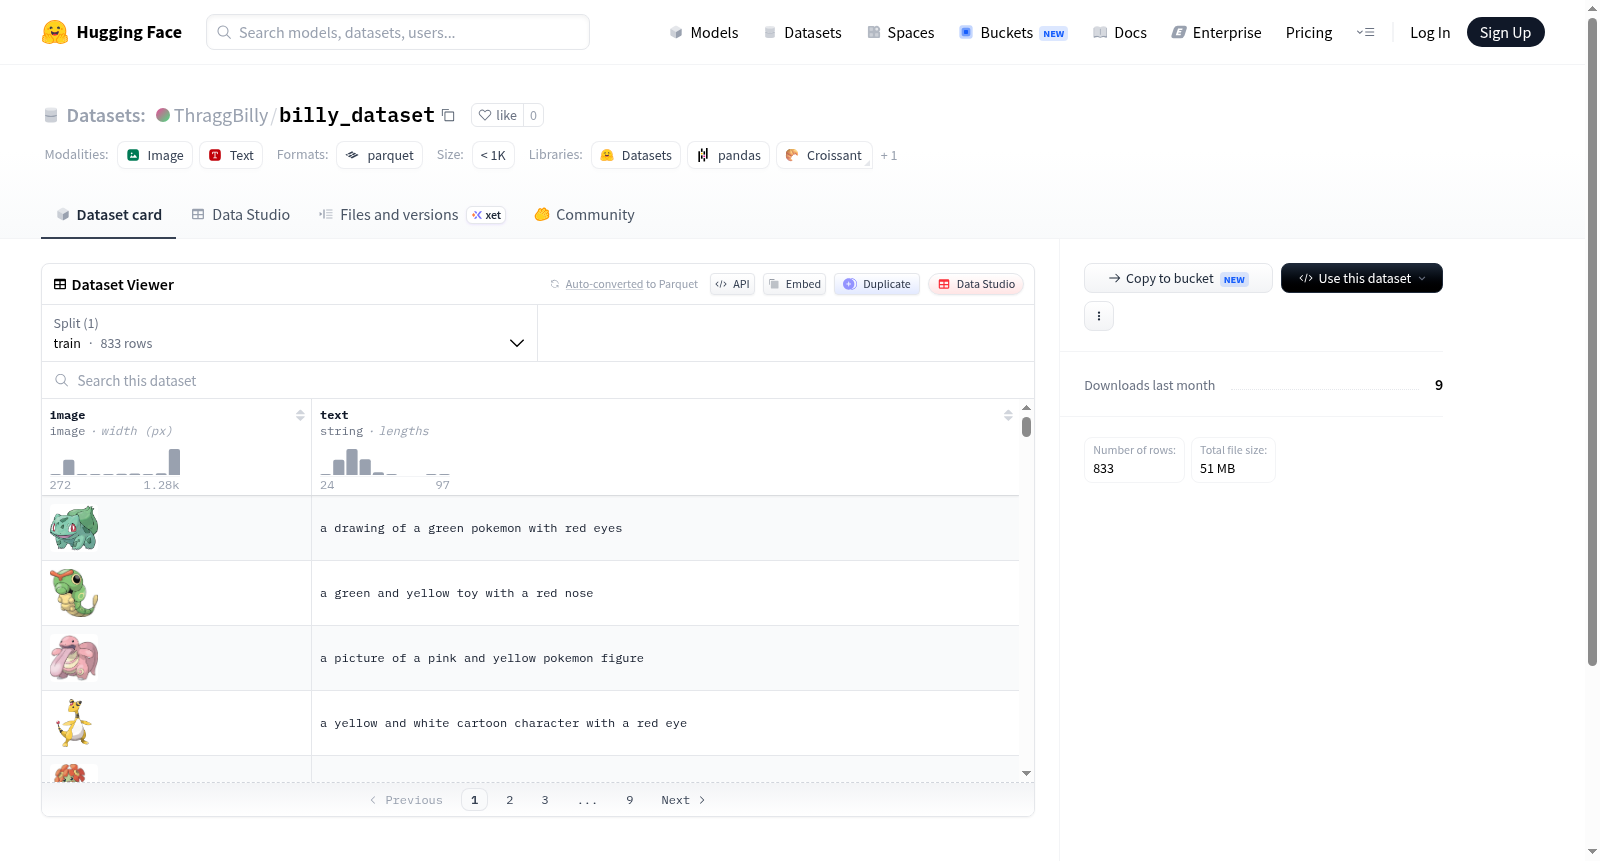This screenshot has width=1600, height=861.
Task: Open the pink pokemon figure thumbnail
Action: coord(74,658)
